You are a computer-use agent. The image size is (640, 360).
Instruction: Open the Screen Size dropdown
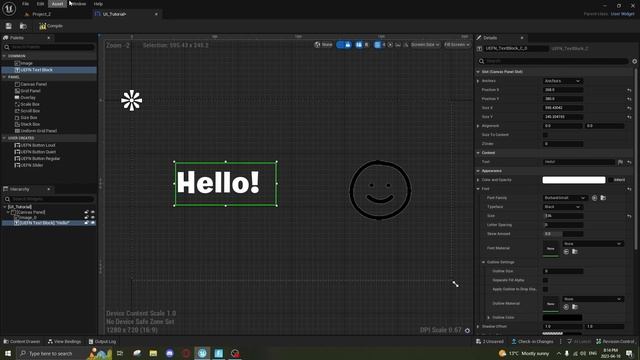pyautogui.click(x=425, y=44)
